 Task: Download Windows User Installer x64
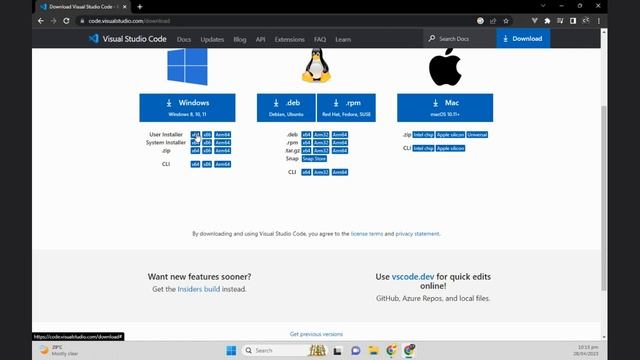(x=196, y=135)
